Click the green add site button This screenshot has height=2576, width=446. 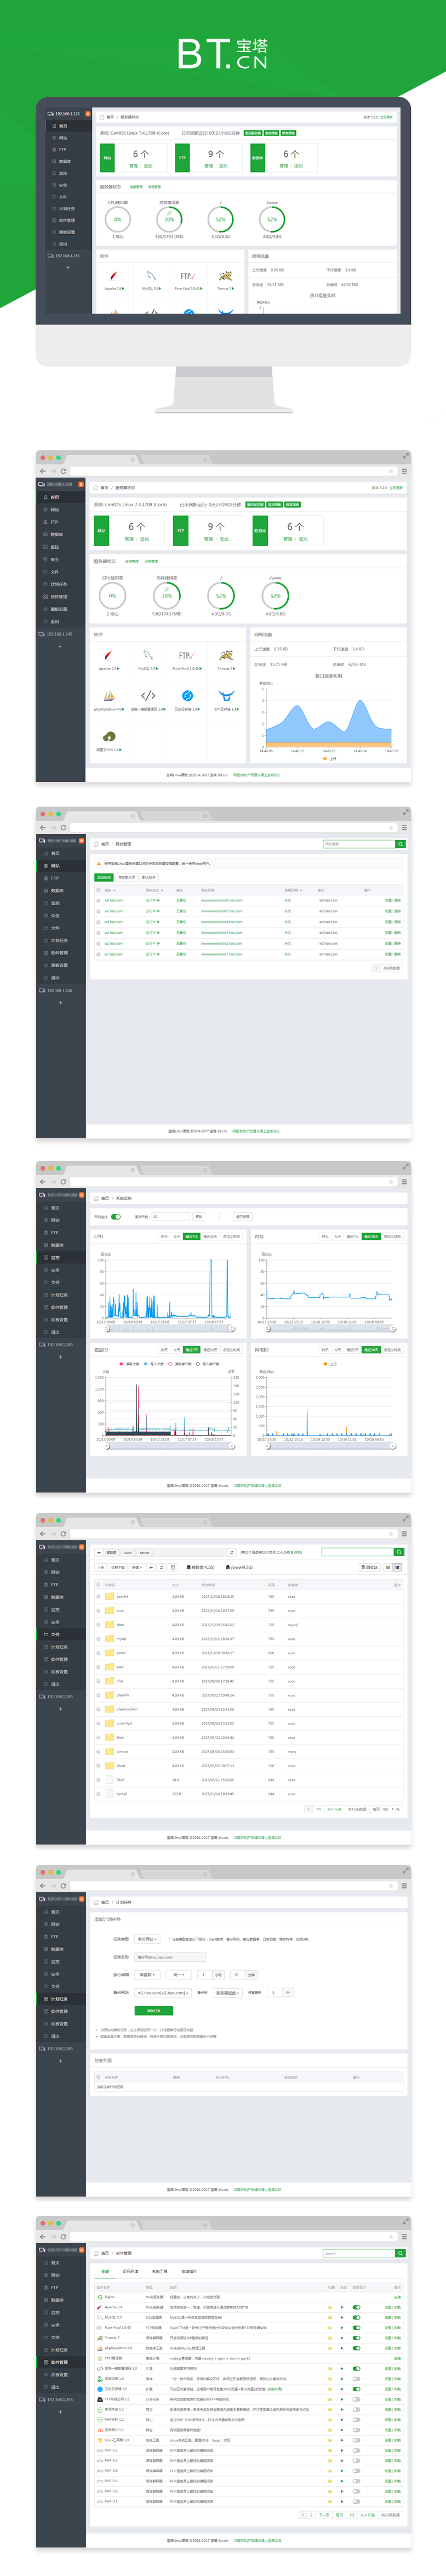[x=104, y=877]
